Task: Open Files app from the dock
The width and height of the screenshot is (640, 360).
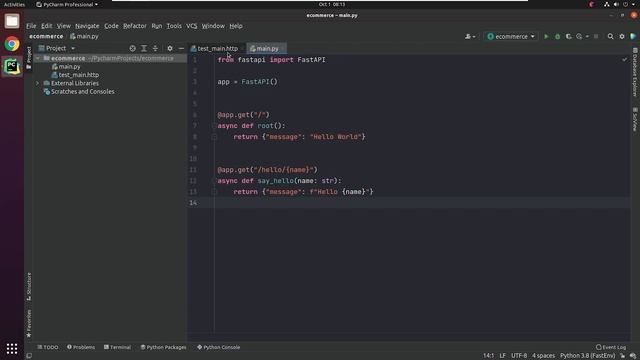Action: coord(12,21)
